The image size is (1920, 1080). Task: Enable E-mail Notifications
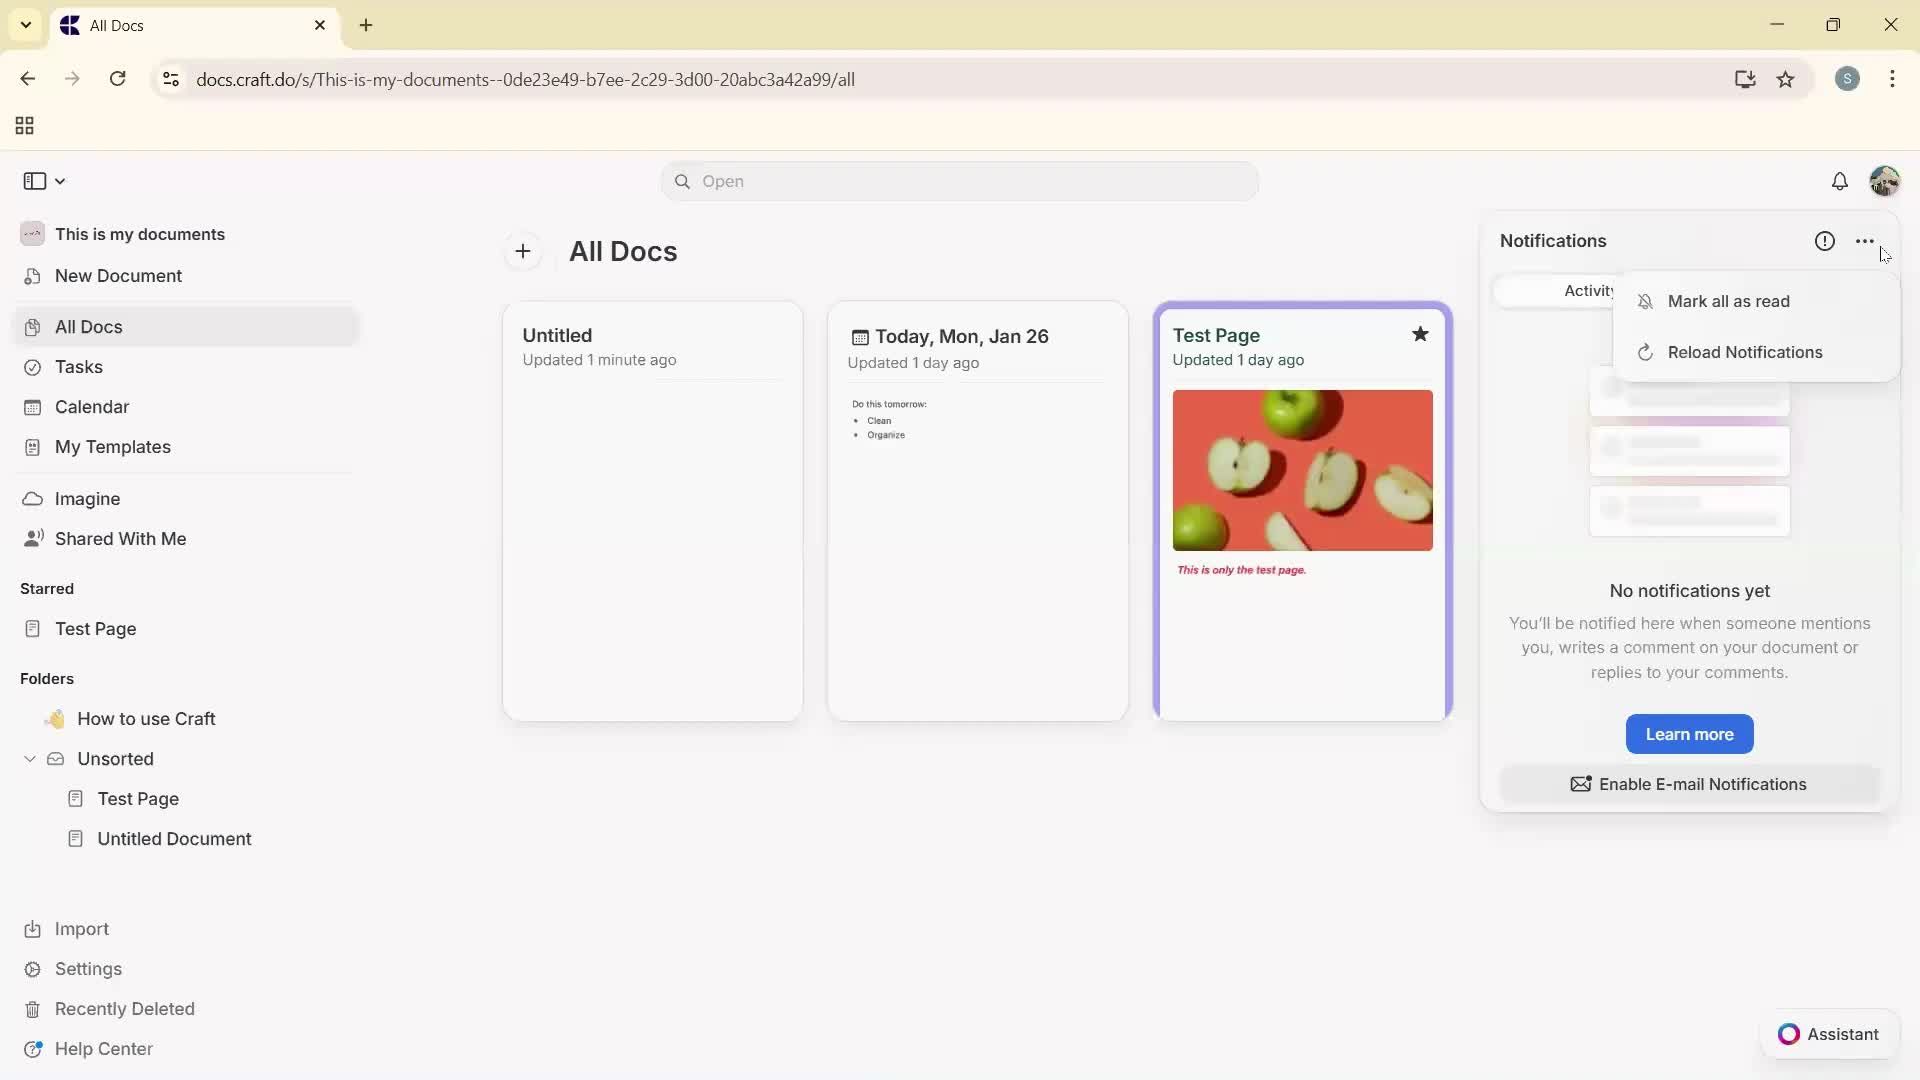pos(1688,784)
